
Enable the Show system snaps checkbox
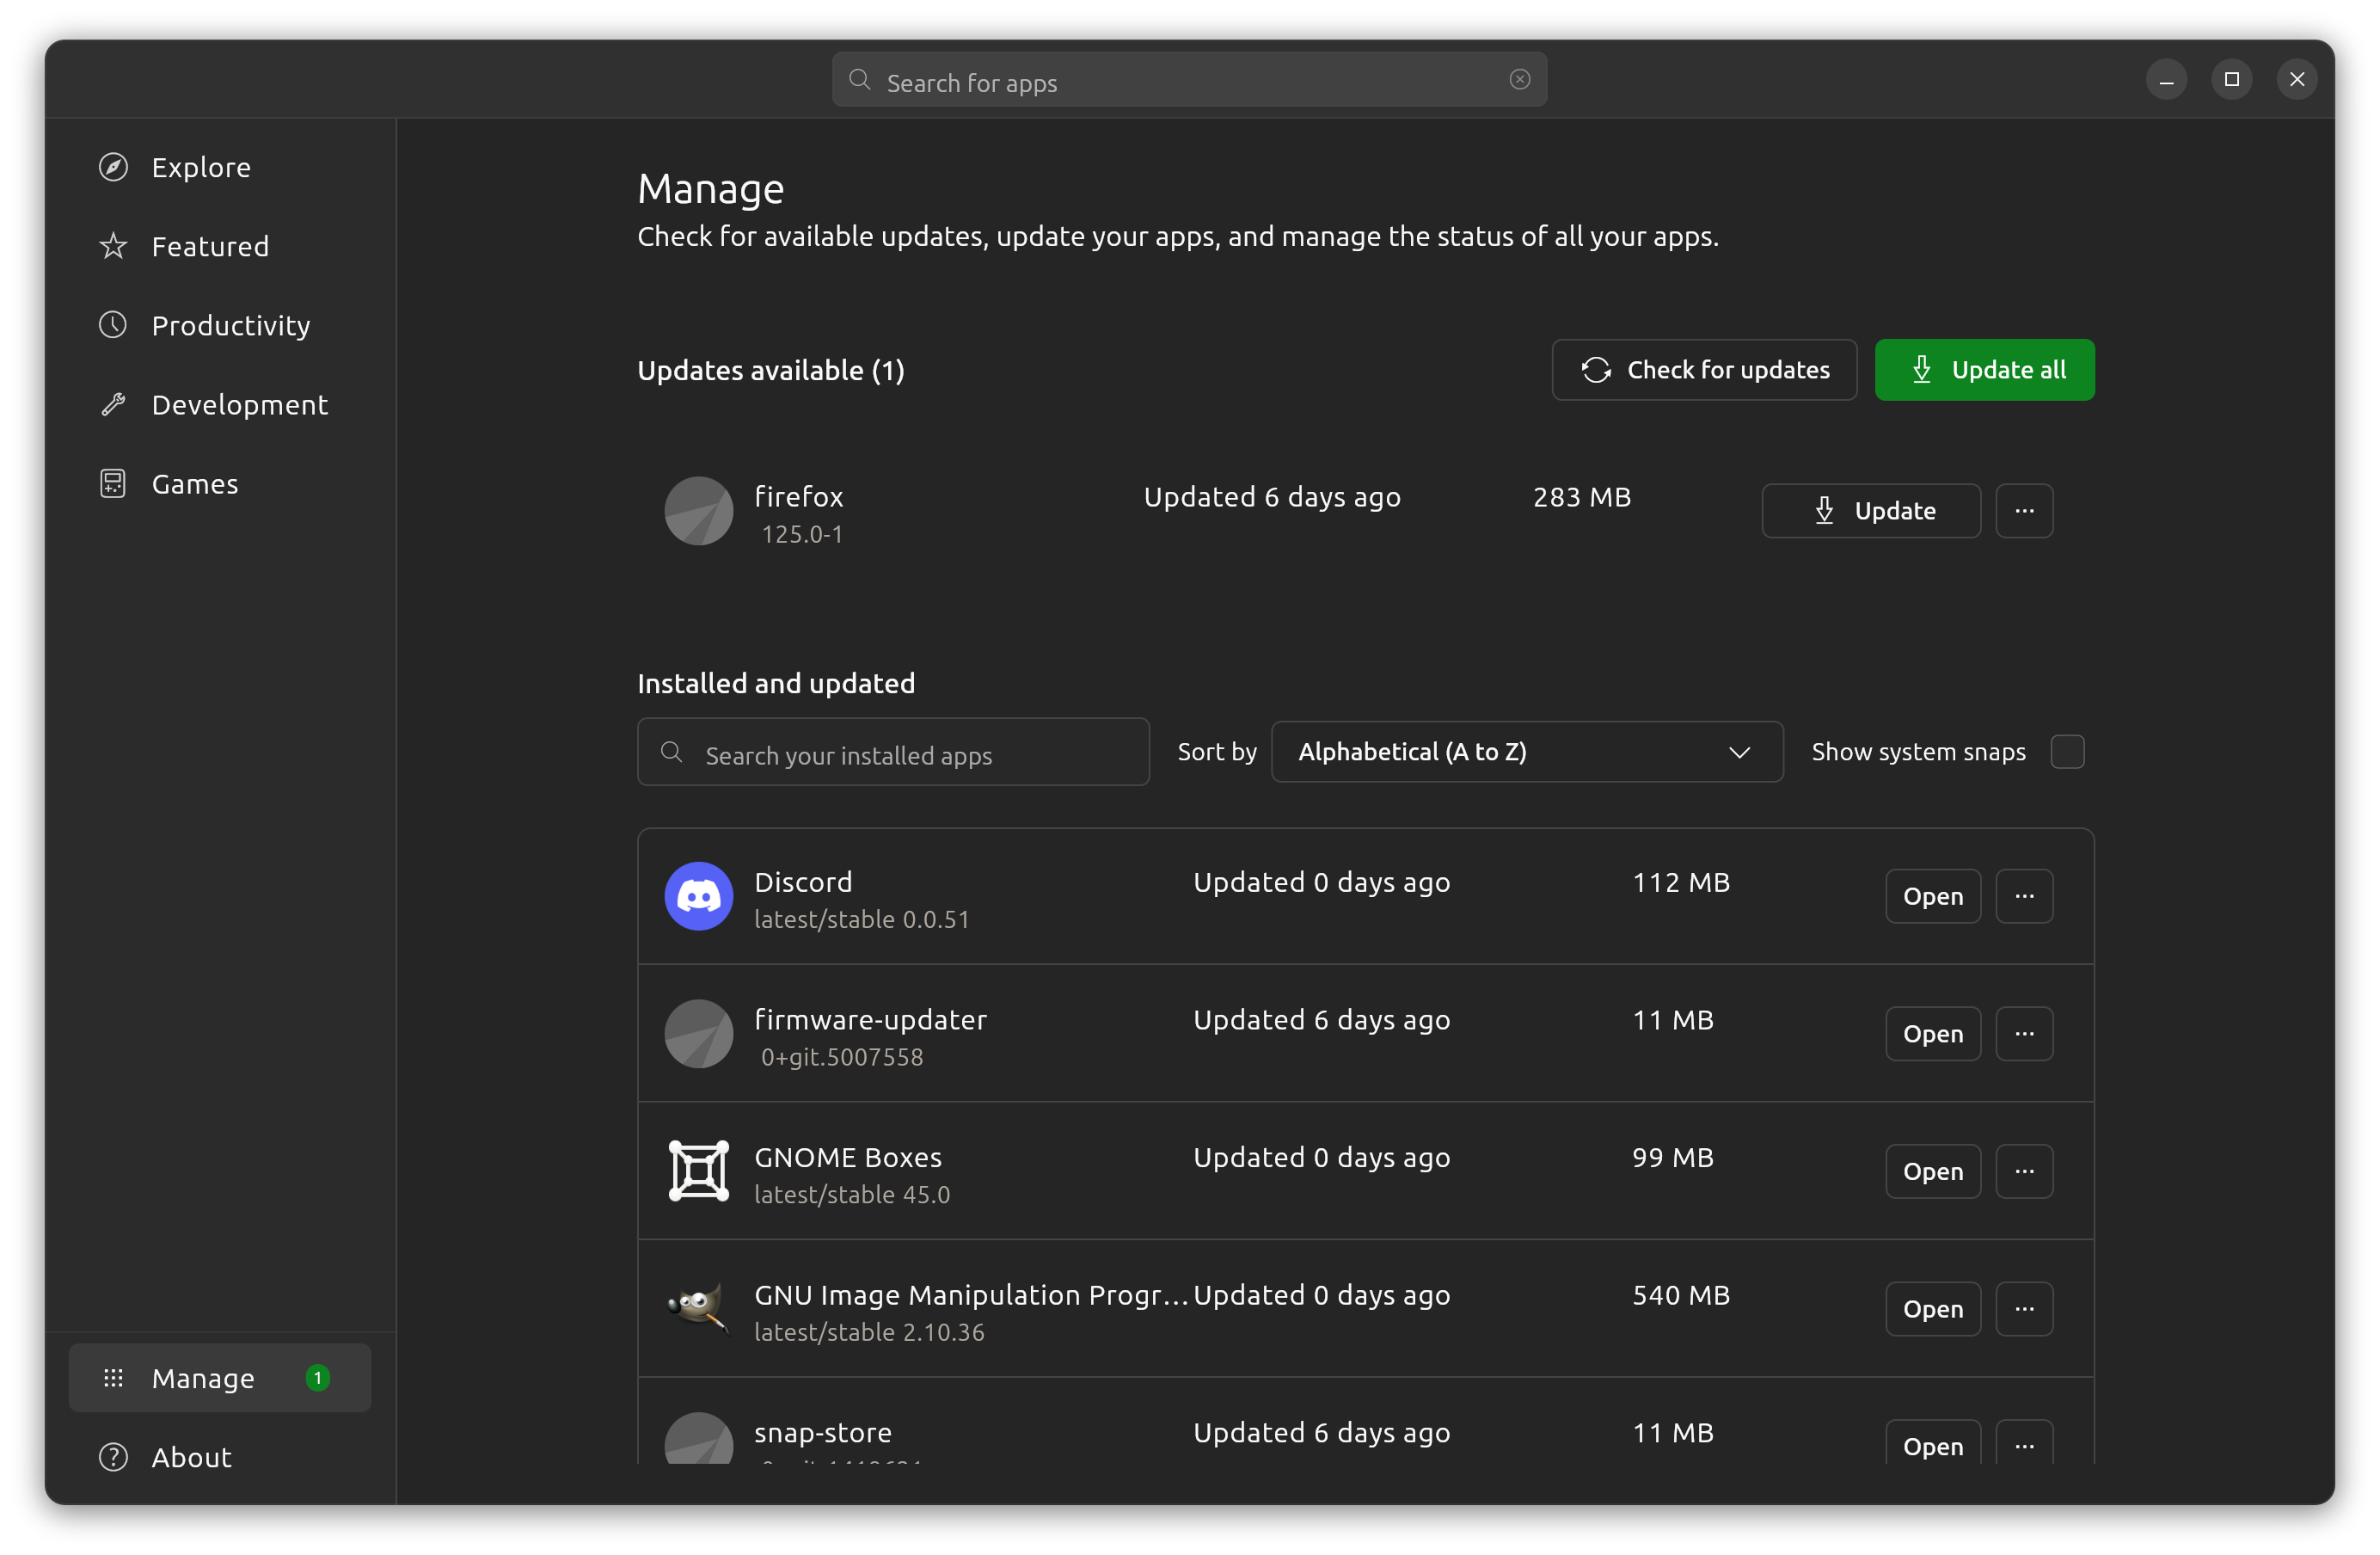click(x=2069, y=751)
